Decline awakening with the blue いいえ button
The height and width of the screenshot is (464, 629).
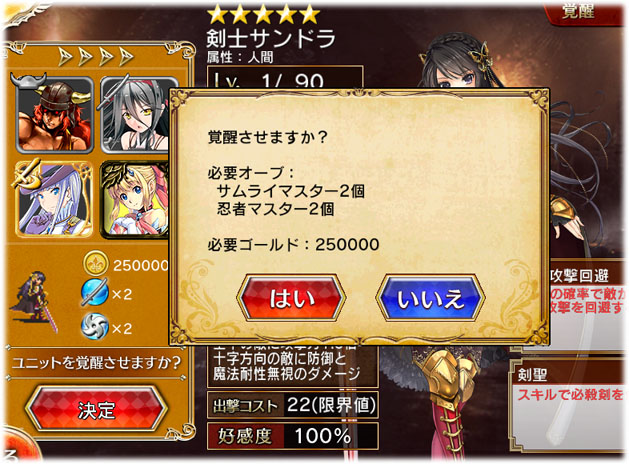click(430, 298)
